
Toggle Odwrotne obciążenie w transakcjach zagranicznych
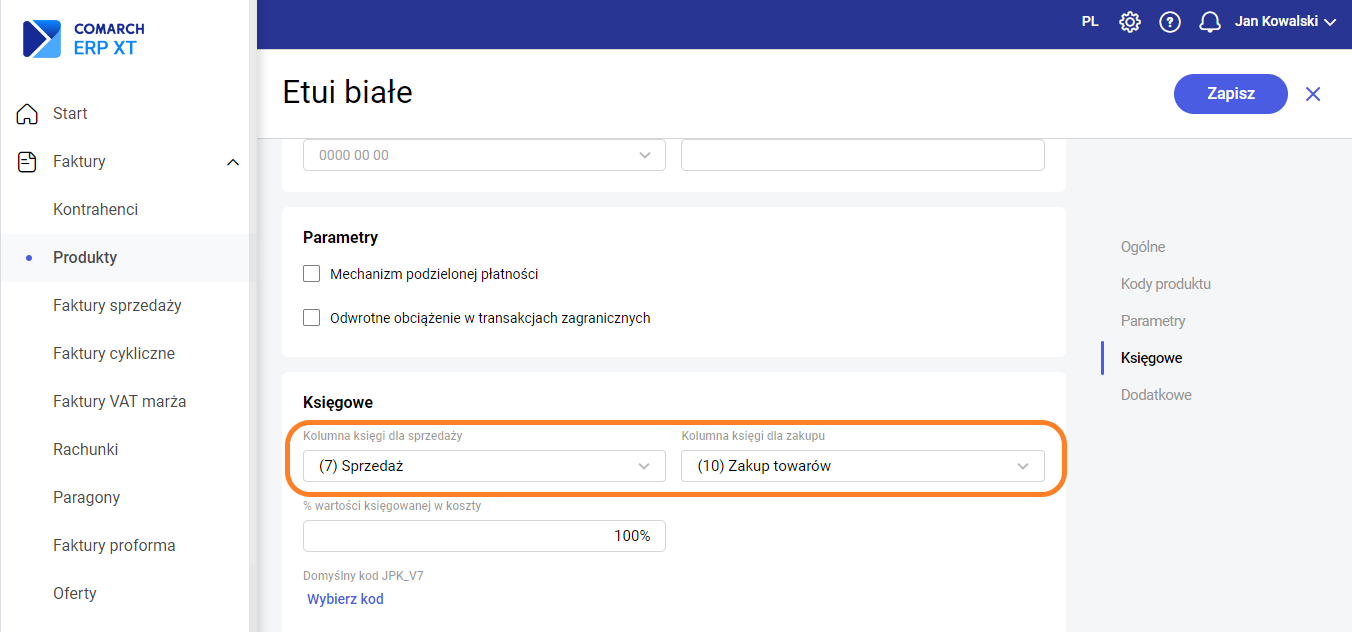(312, 318)
